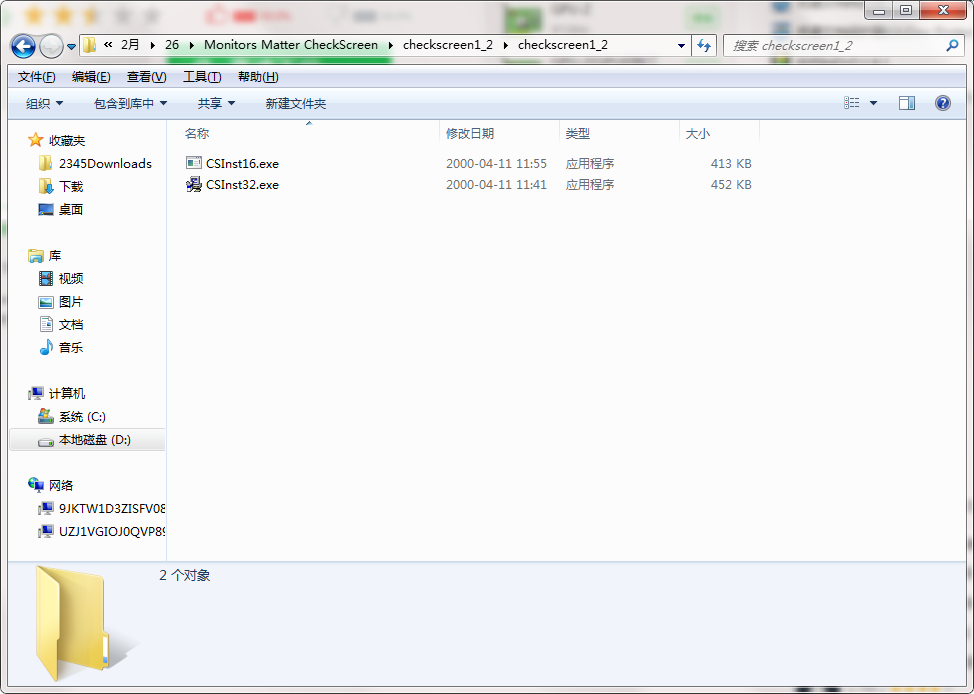The width and height of the screenshot is (974, 694).
Task: Open the more view options arrow
Action: pyautogui.click(x=873, y=103)
